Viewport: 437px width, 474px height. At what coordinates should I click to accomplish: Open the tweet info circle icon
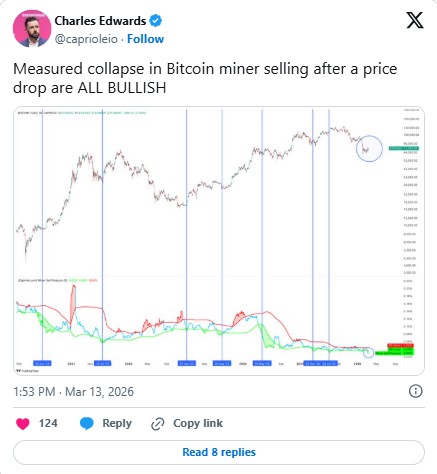tap(415, 391)
